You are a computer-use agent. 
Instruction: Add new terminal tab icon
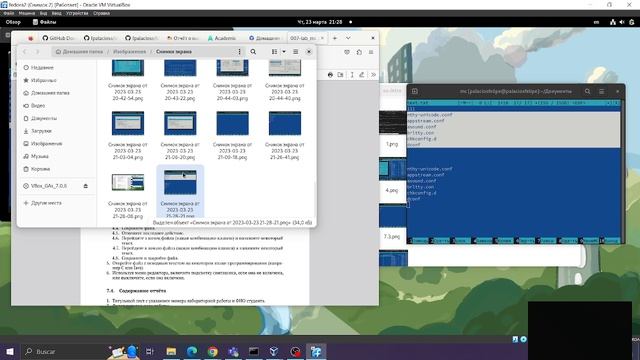415,91
